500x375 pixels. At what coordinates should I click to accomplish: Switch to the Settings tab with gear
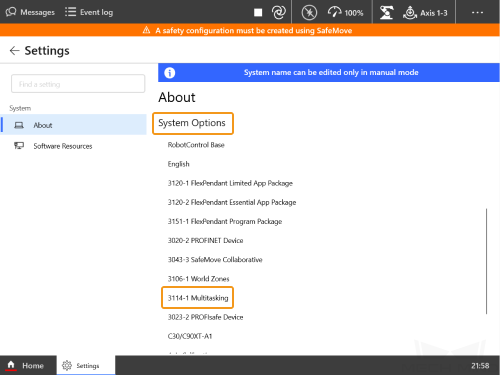click(86, 365)
